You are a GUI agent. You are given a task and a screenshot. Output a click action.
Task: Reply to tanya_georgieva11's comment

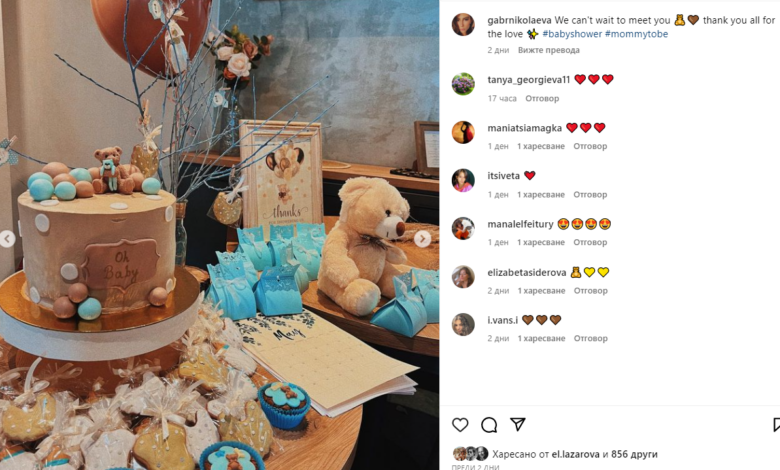click(x=542, y=98)
